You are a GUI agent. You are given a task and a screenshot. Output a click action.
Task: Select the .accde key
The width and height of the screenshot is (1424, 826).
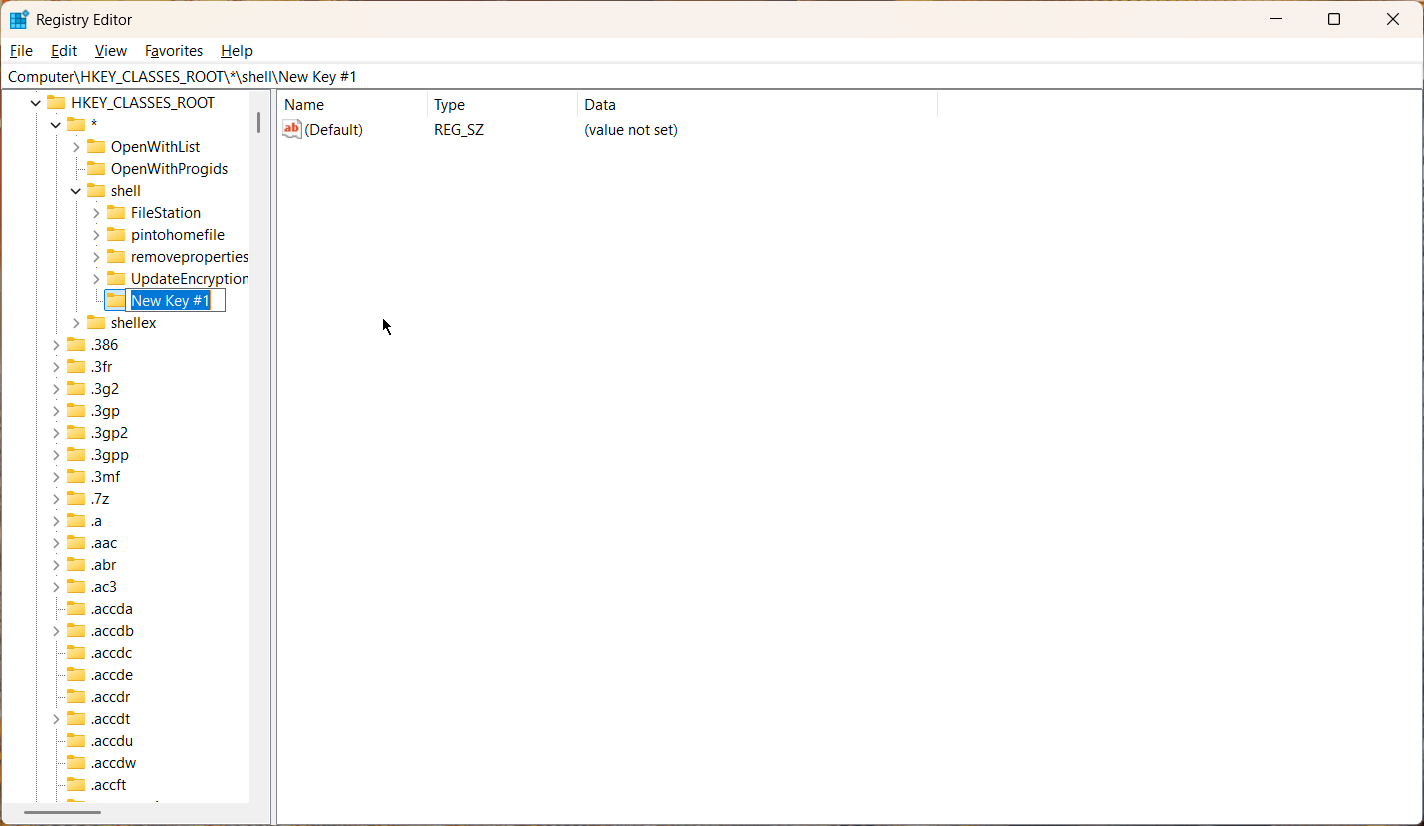tap(111, 674)
